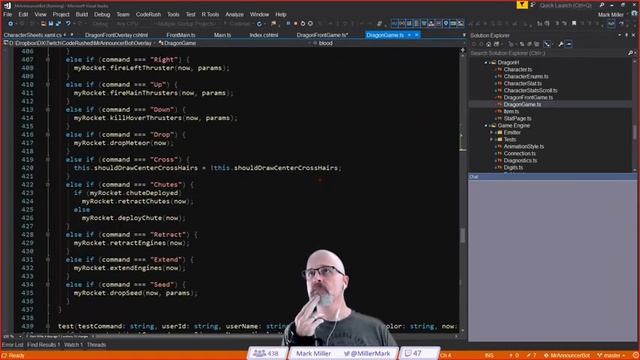Click the browser refresh icon beside Continue
The image size is (640, 360).
coord(259,24)
